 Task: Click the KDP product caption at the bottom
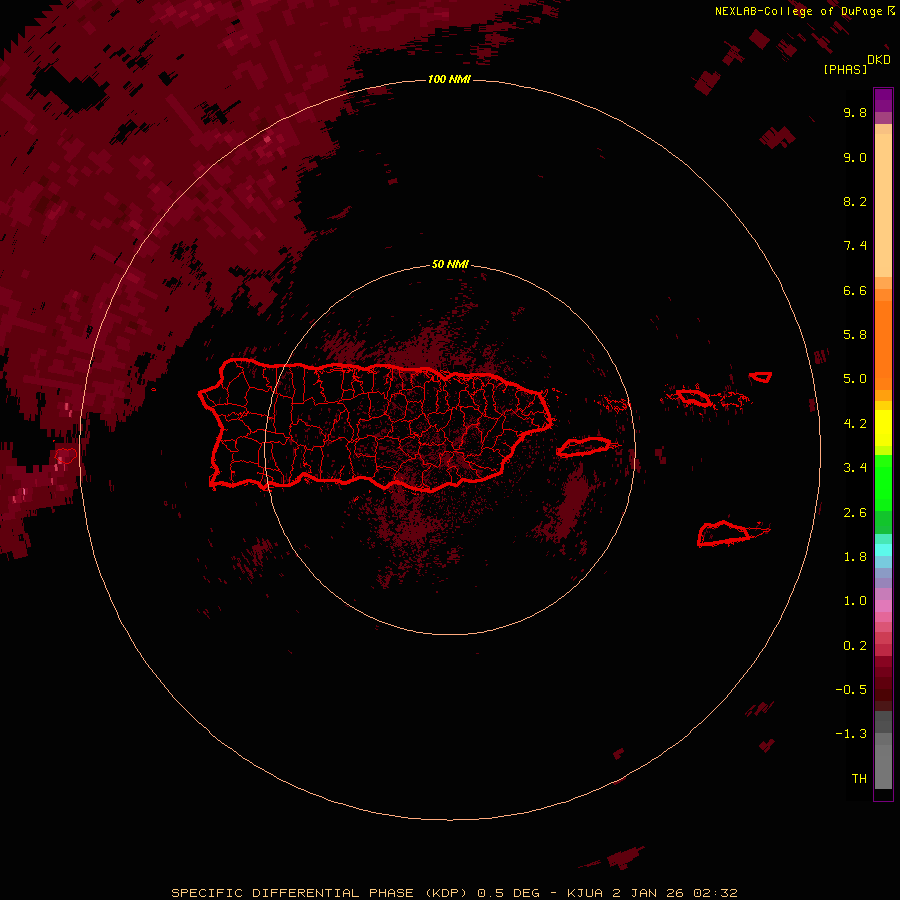pos(455,893)
